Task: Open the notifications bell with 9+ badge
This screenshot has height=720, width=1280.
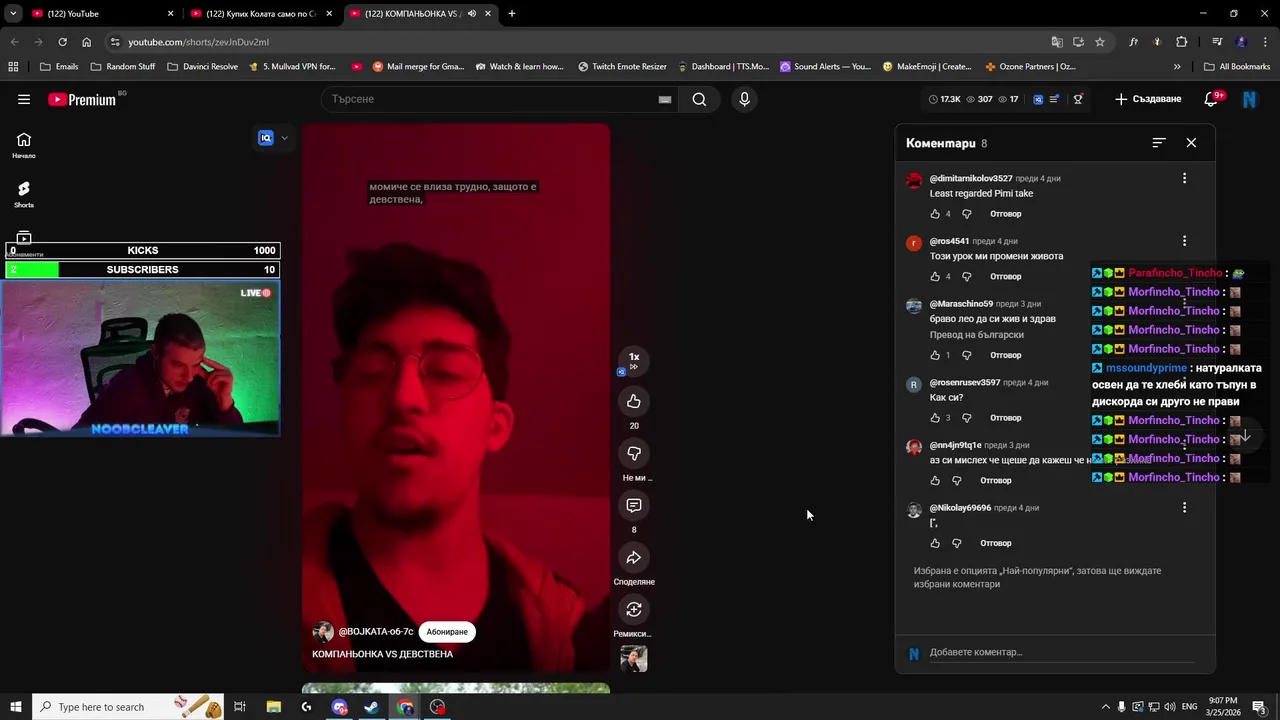Action: (x=1212, y=99)
